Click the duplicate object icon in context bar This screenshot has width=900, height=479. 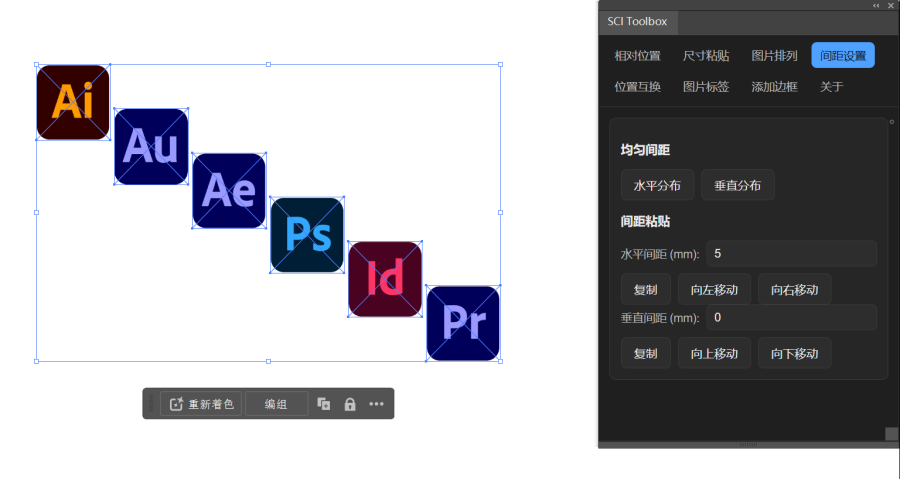(324, 404)
